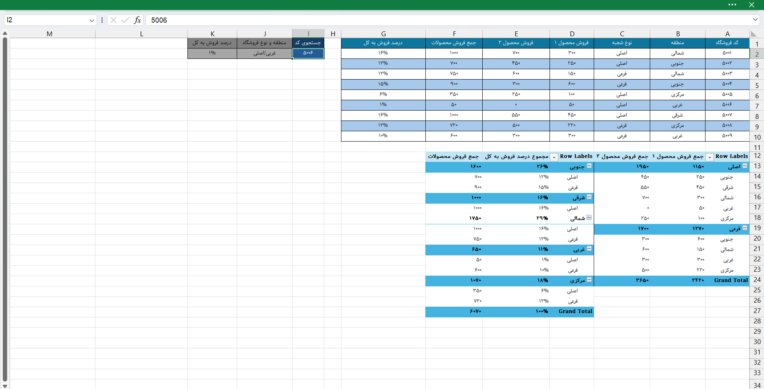This screenshot has height=389, width=764.
Task: Select column L header
Action: pos(141,34)
